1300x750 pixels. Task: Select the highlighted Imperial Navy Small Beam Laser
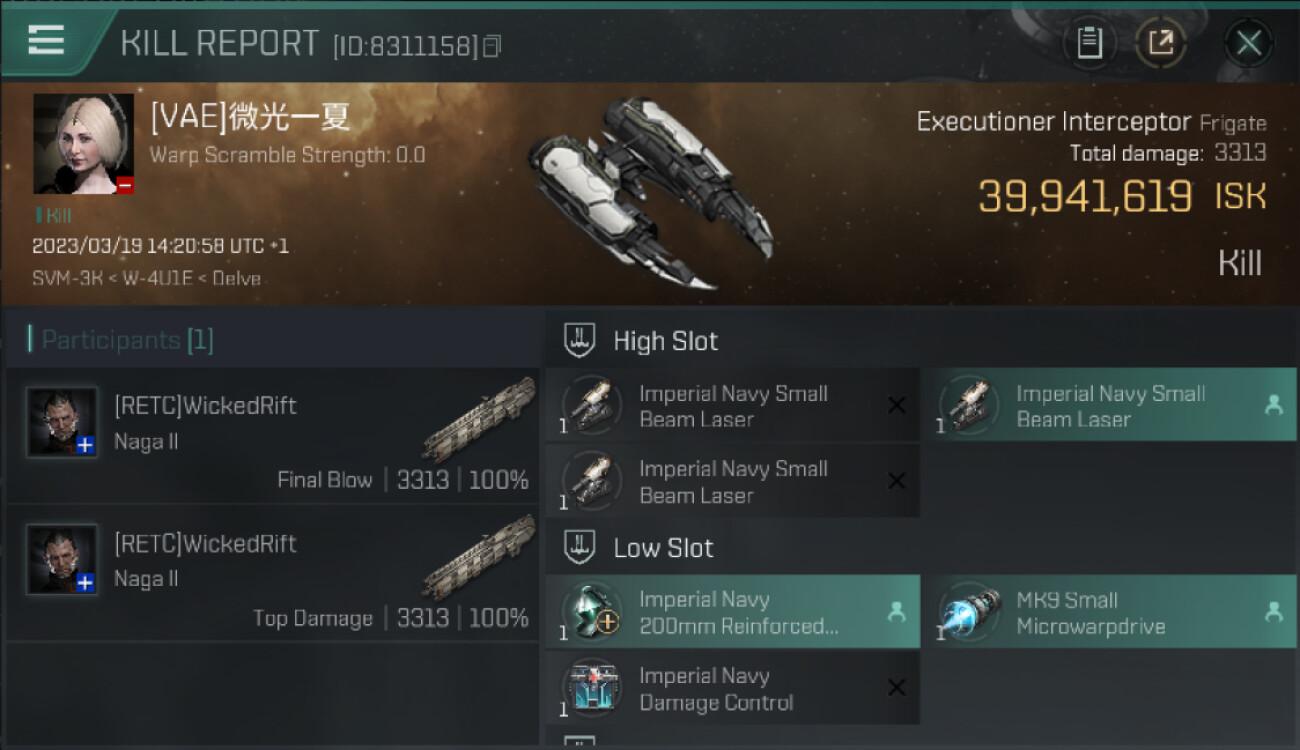(x=1109, y=406)
